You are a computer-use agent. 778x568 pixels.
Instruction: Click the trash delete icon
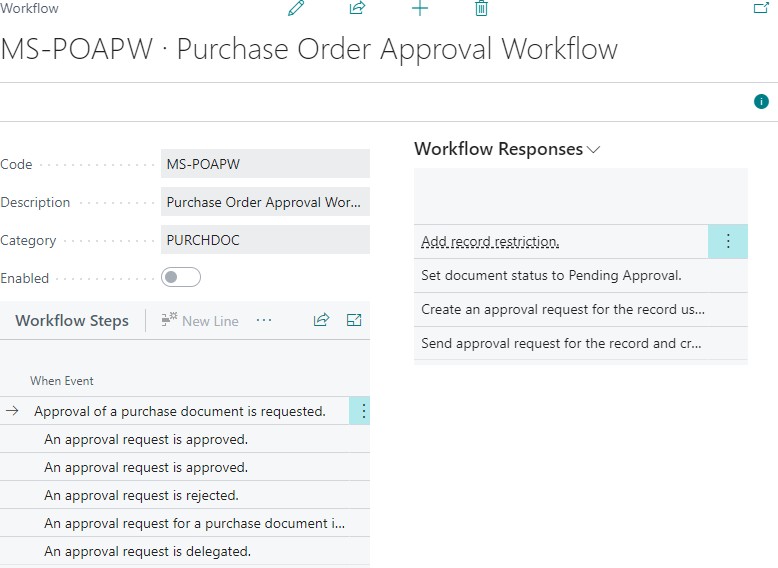tap(481, 9)
